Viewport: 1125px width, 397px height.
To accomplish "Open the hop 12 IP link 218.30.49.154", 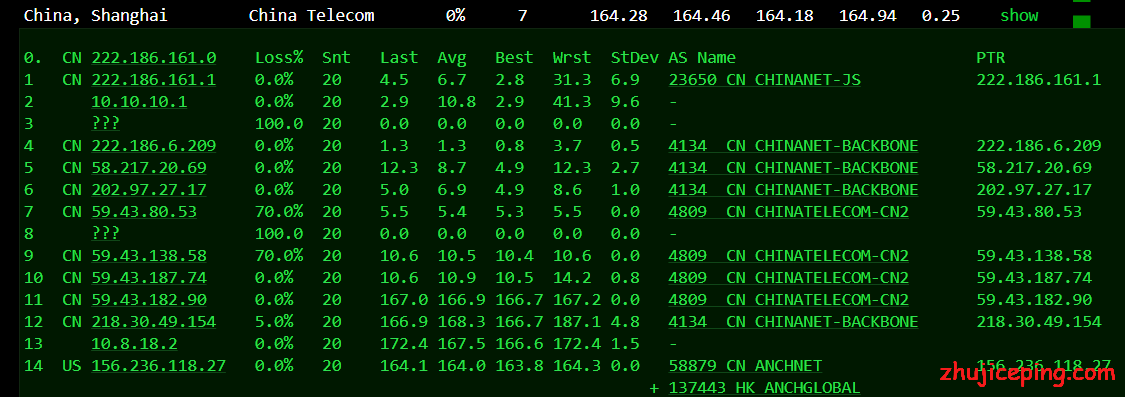I will [x=154, y=322].
